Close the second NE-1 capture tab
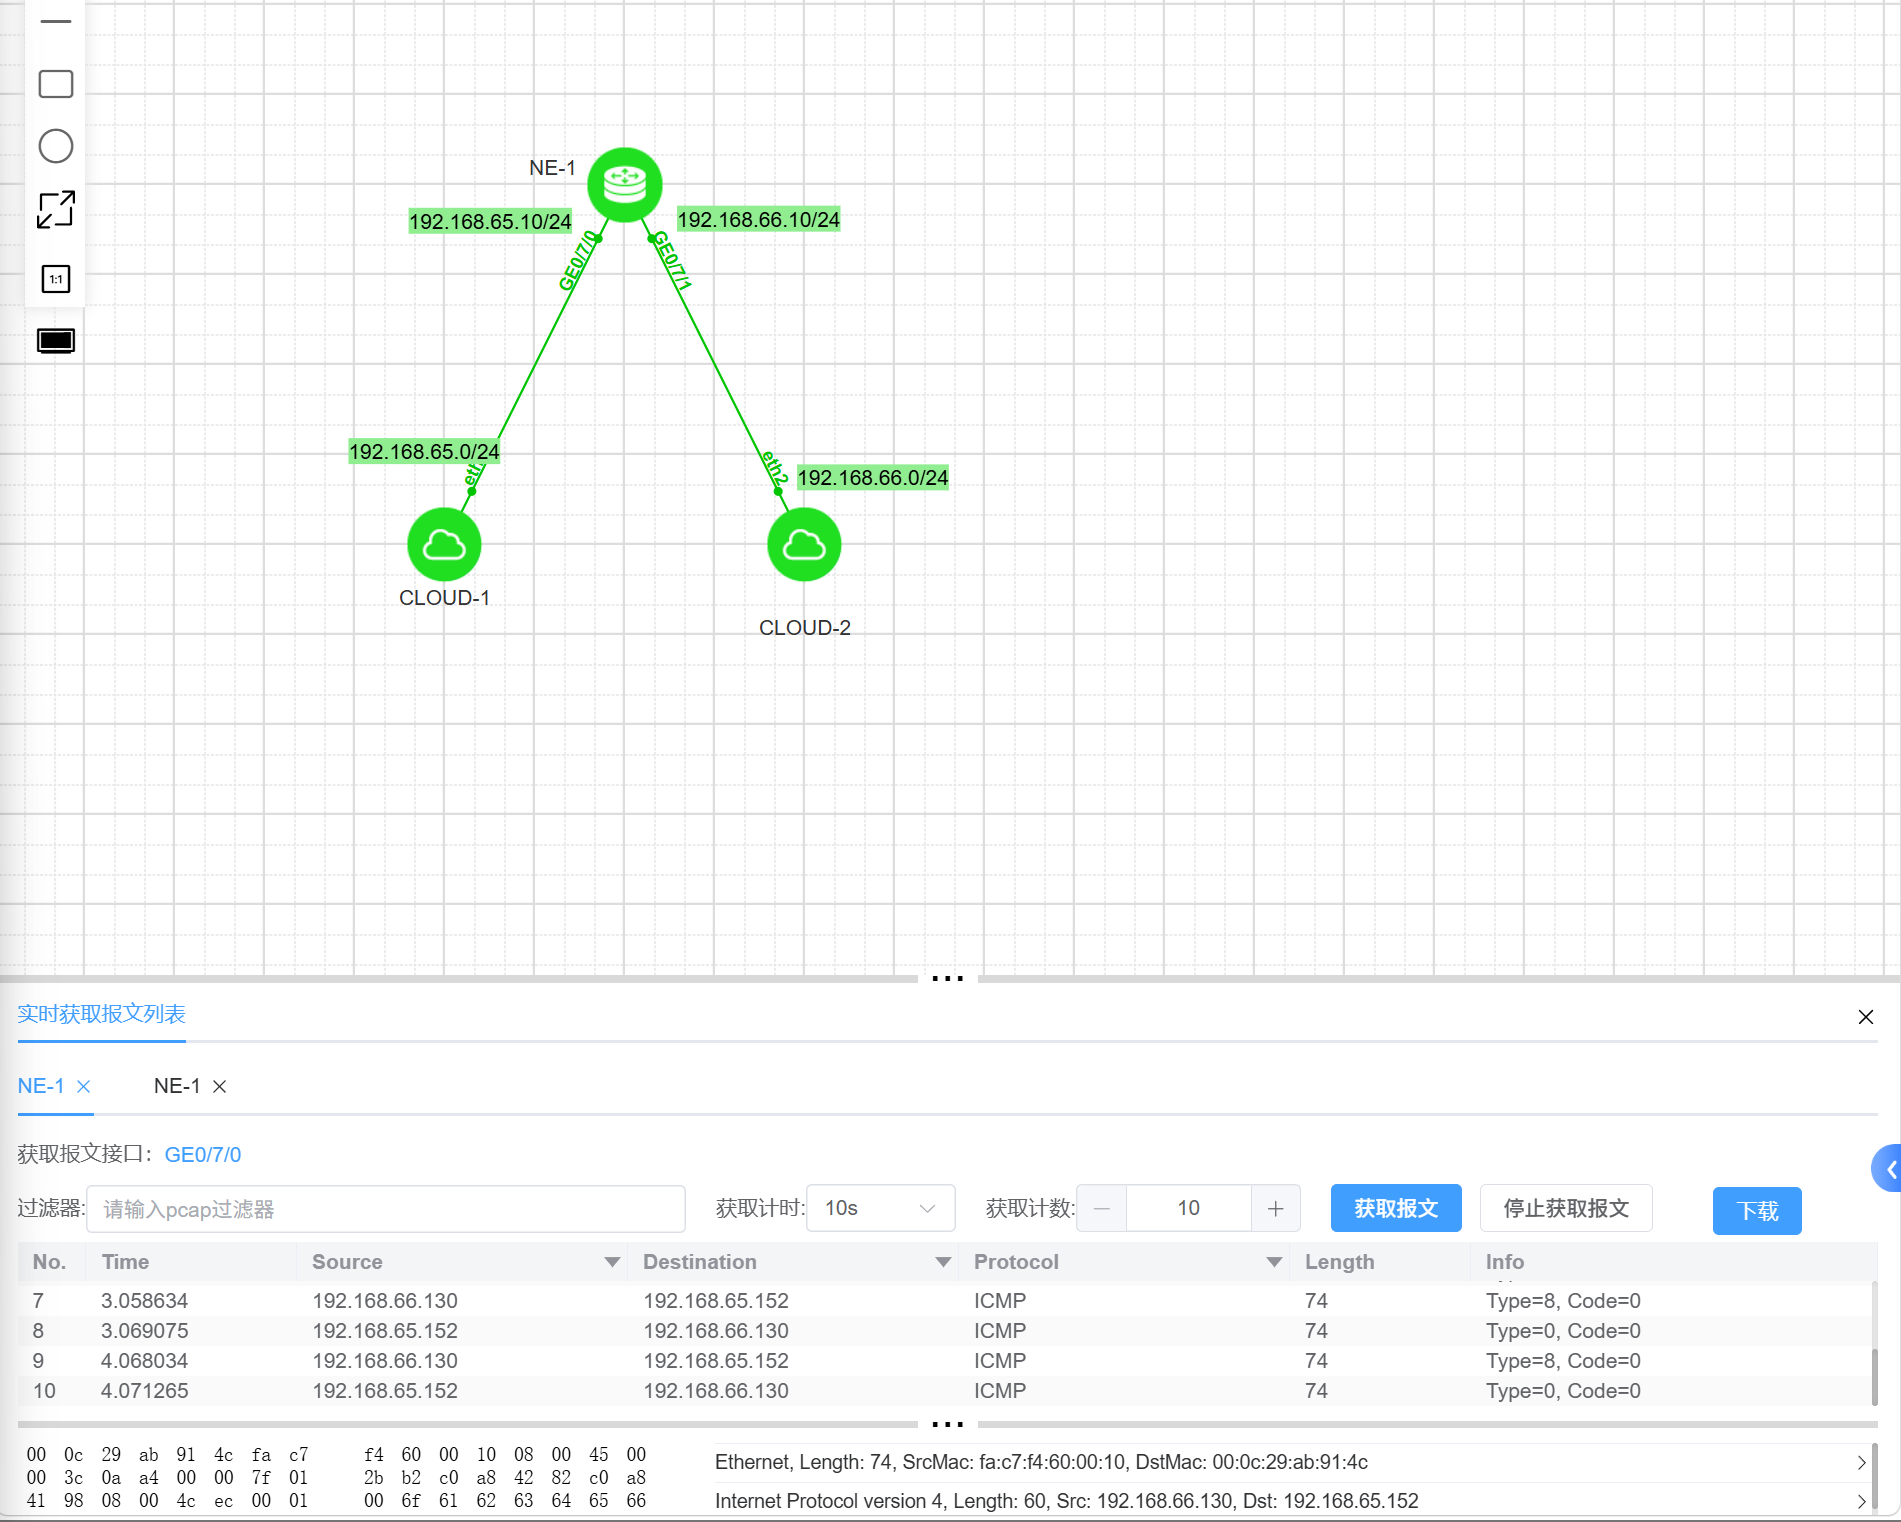The height and width of the screenshot is (1522, 1901). 220,1086
